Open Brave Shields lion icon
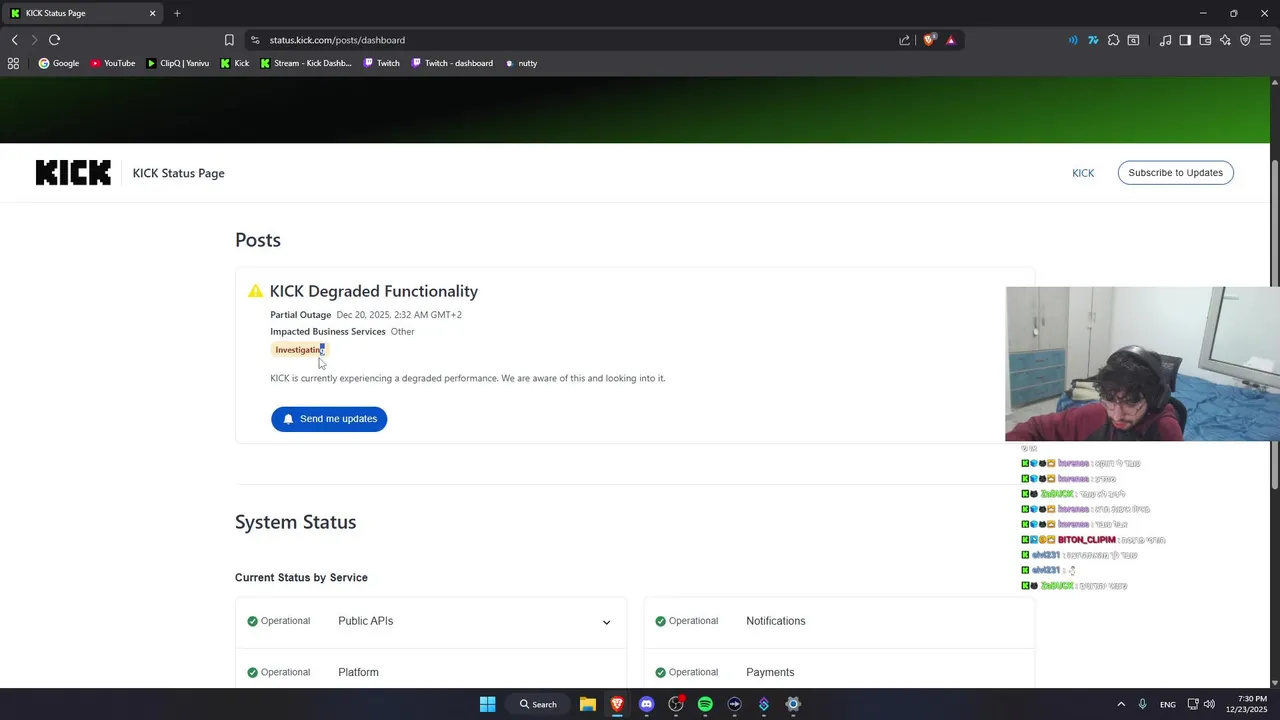 (x=929, y=40)
